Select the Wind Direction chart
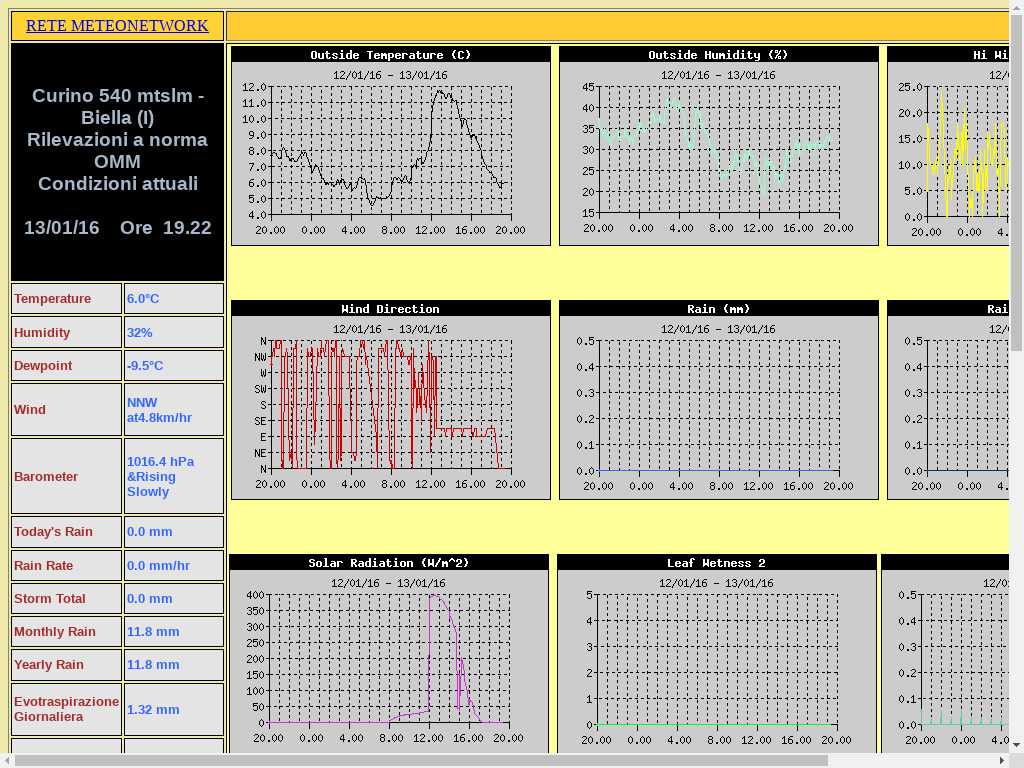1024x768 pixels. pos(391,400)
